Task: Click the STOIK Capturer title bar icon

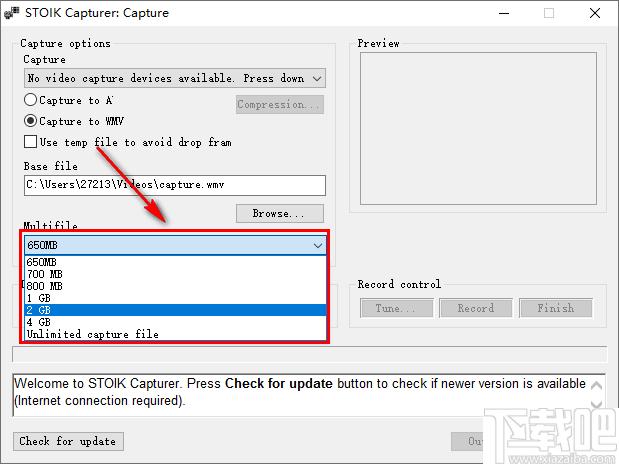Action: 11,13
